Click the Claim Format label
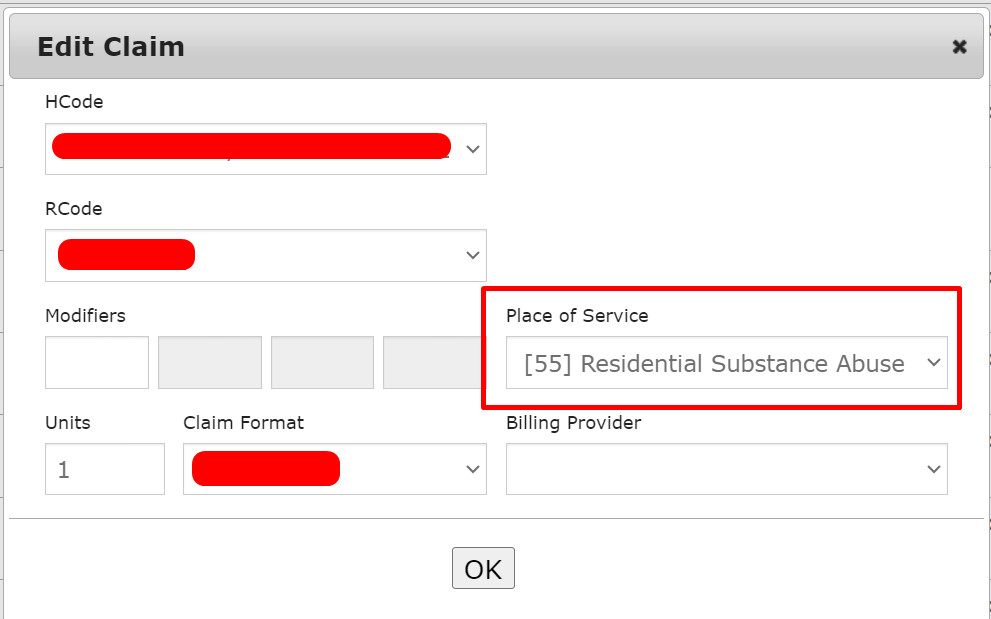991x619 pixels. click(243, 423)
